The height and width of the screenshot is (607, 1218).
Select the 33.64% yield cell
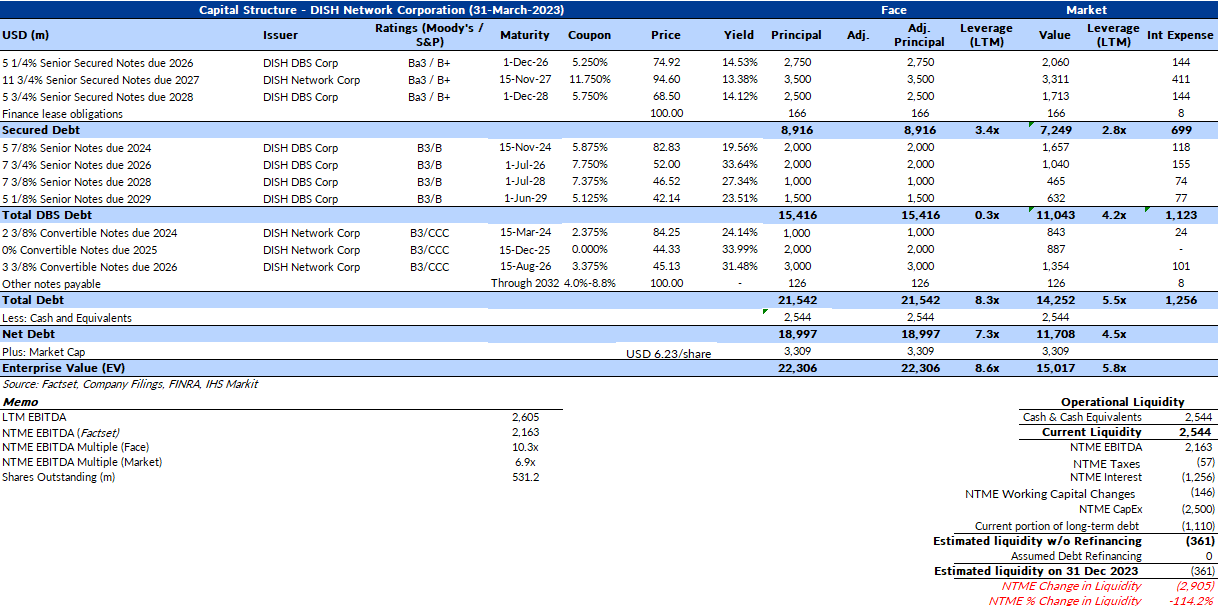(x=740, y=165)
